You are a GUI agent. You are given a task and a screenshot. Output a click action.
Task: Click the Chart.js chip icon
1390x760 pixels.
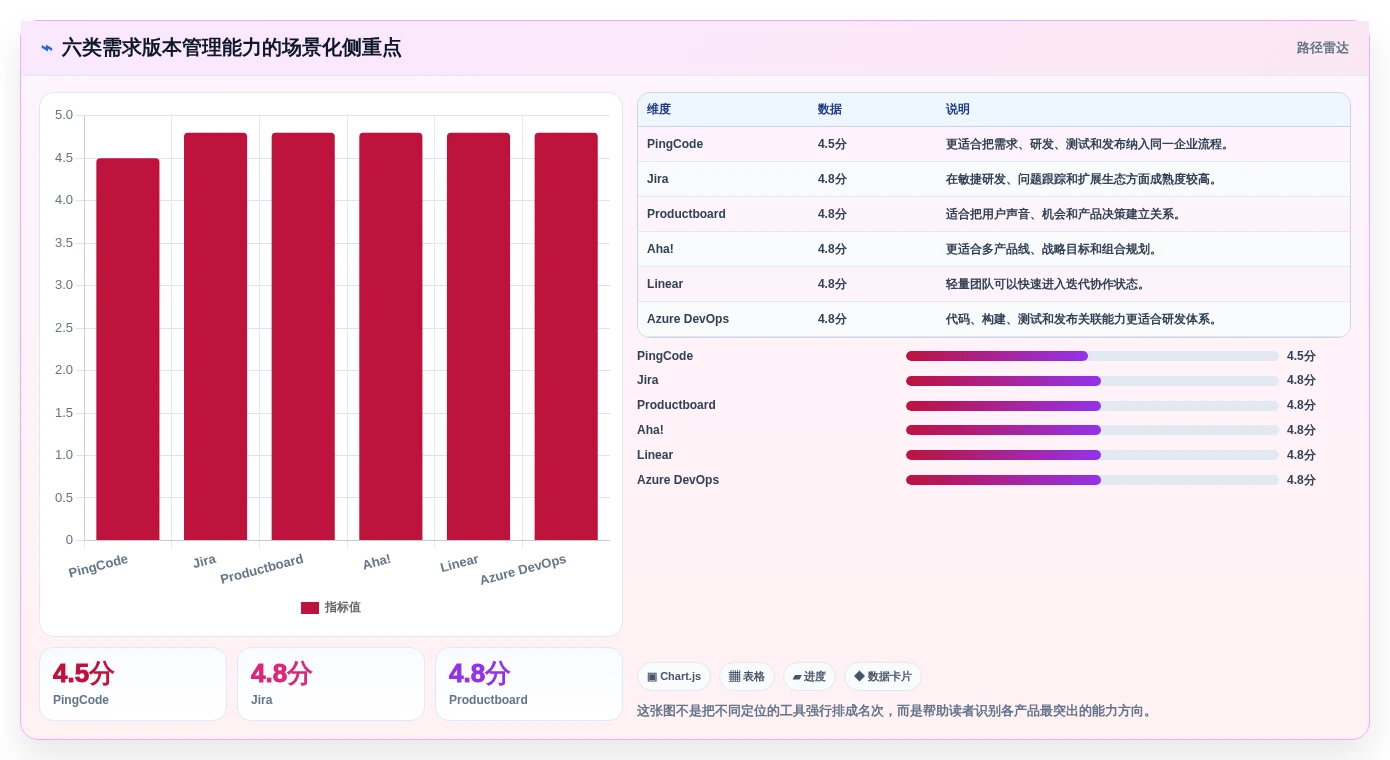[x=652, y=677]
